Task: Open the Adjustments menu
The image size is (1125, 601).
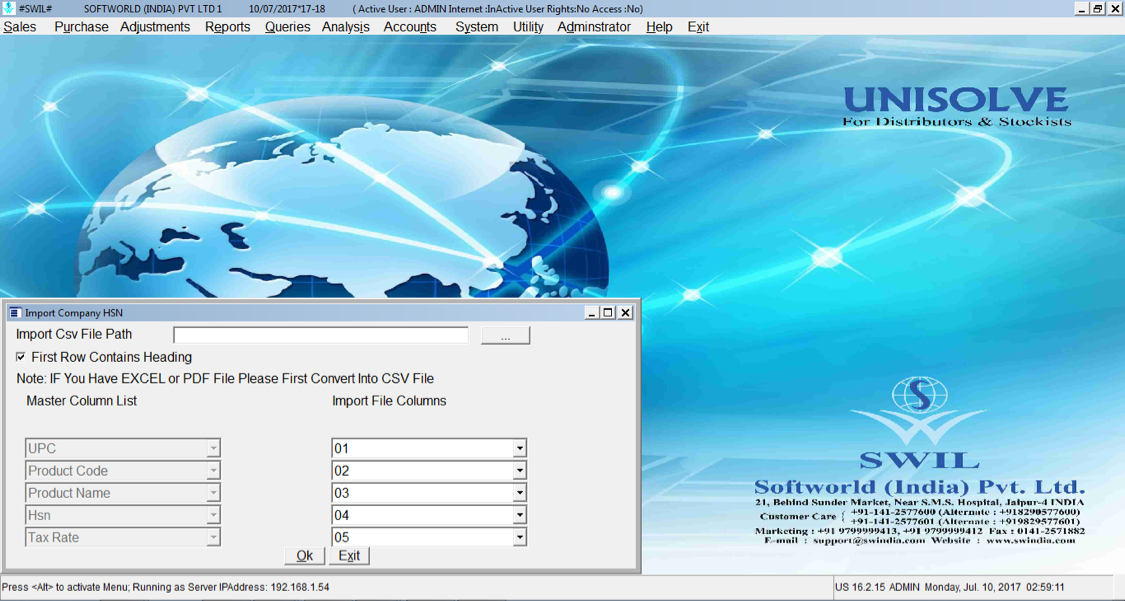Action: pyautogui.click(x=155, y=27)
